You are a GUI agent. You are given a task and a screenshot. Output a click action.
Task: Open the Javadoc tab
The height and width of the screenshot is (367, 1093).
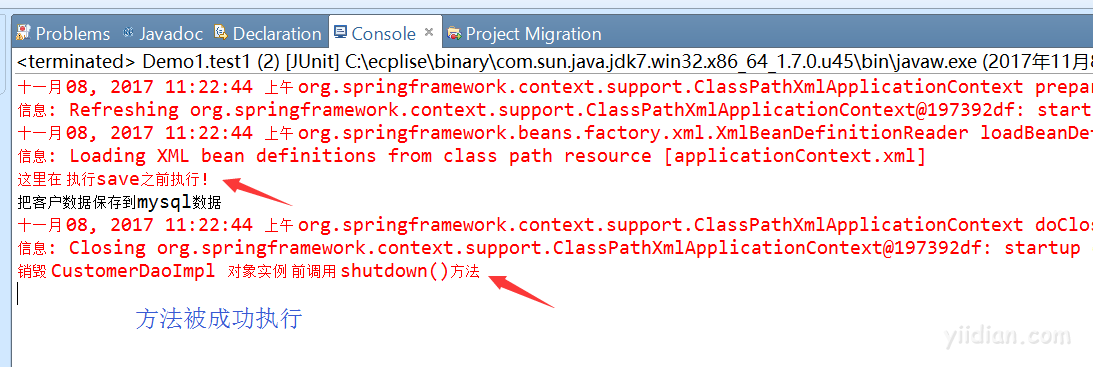point(164,33)
